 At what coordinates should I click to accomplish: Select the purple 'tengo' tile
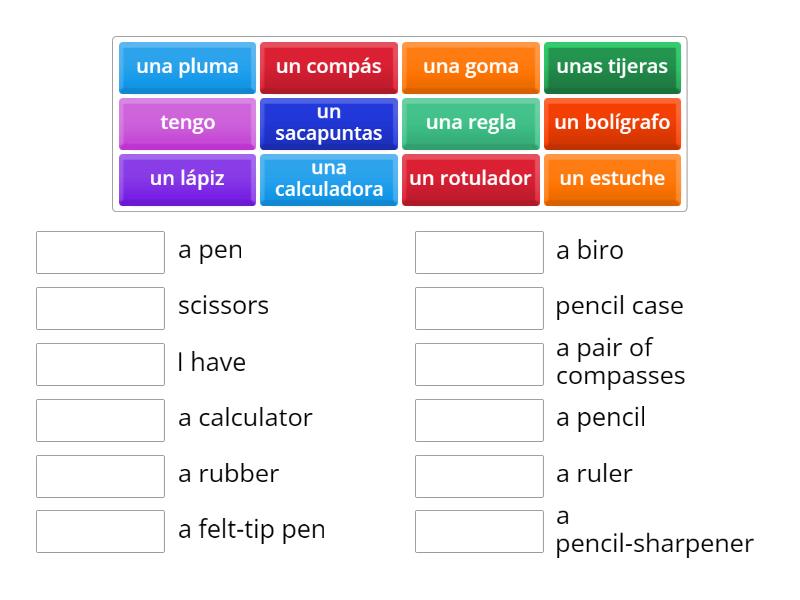186,123
